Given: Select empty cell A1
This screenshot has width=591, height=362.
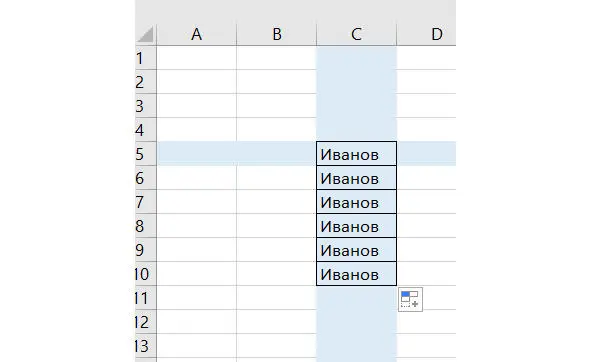Looking at the screenshot, I should click(x=196, y=58).
